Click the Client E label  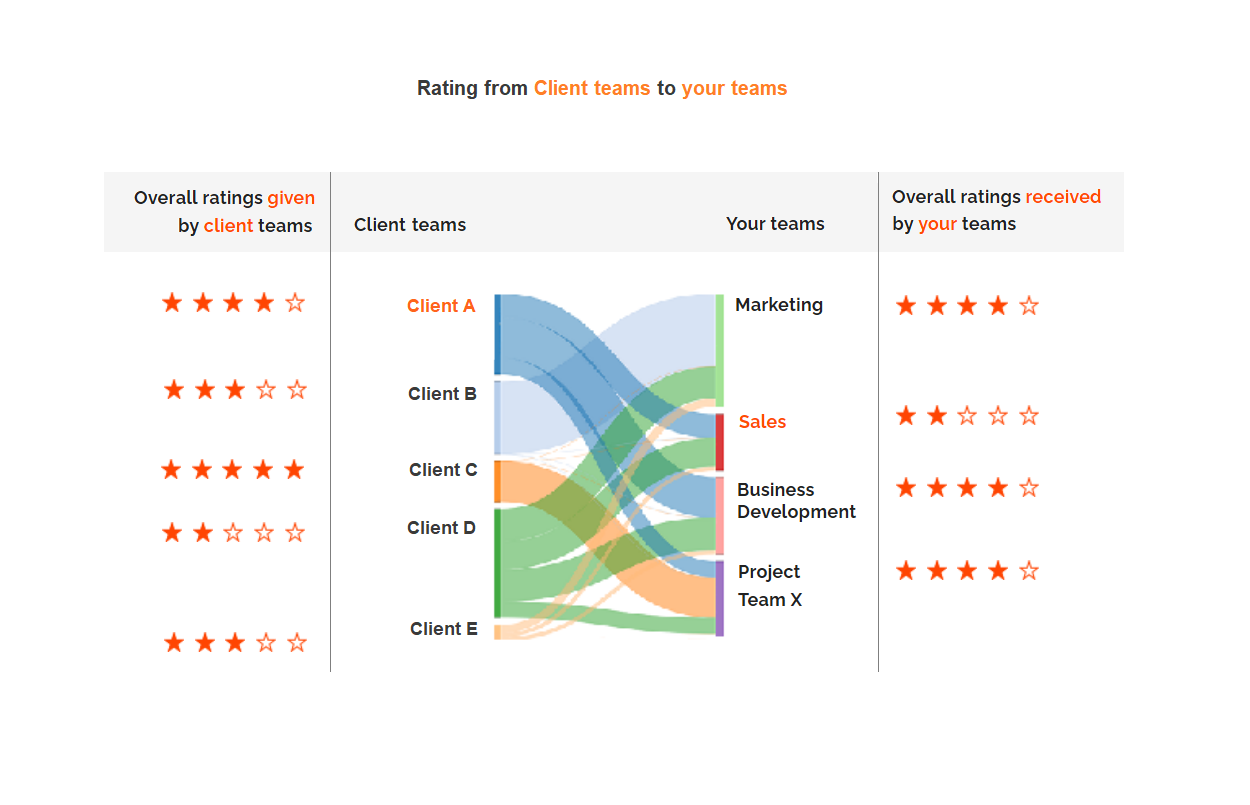coord(443,629)
